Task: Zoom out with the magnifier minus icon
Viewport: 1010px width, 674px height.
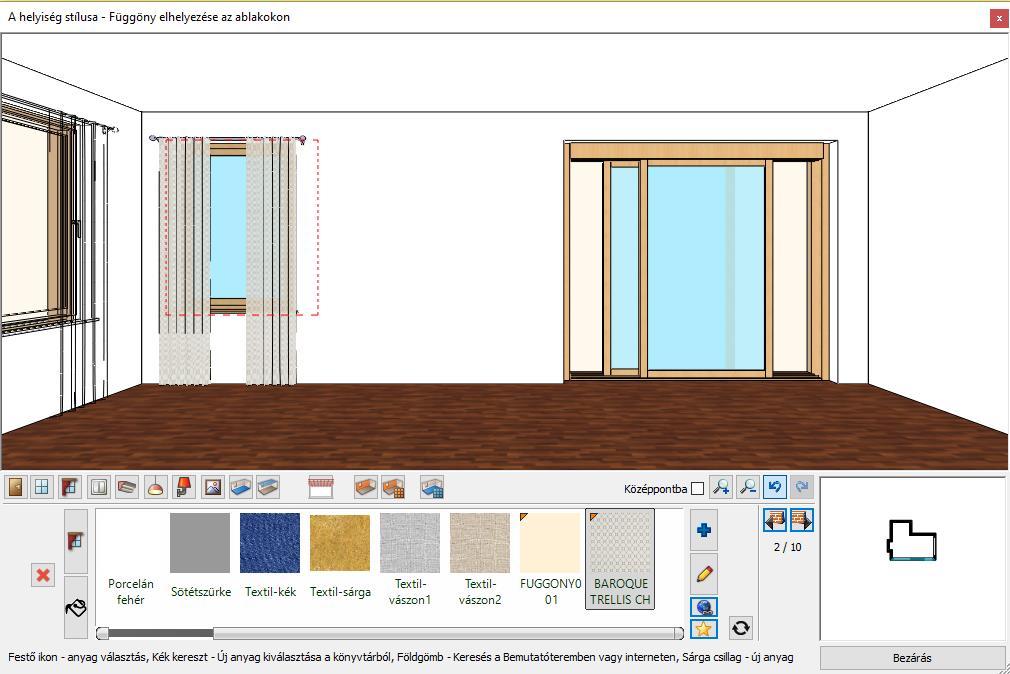Action: tap(748, 488)
